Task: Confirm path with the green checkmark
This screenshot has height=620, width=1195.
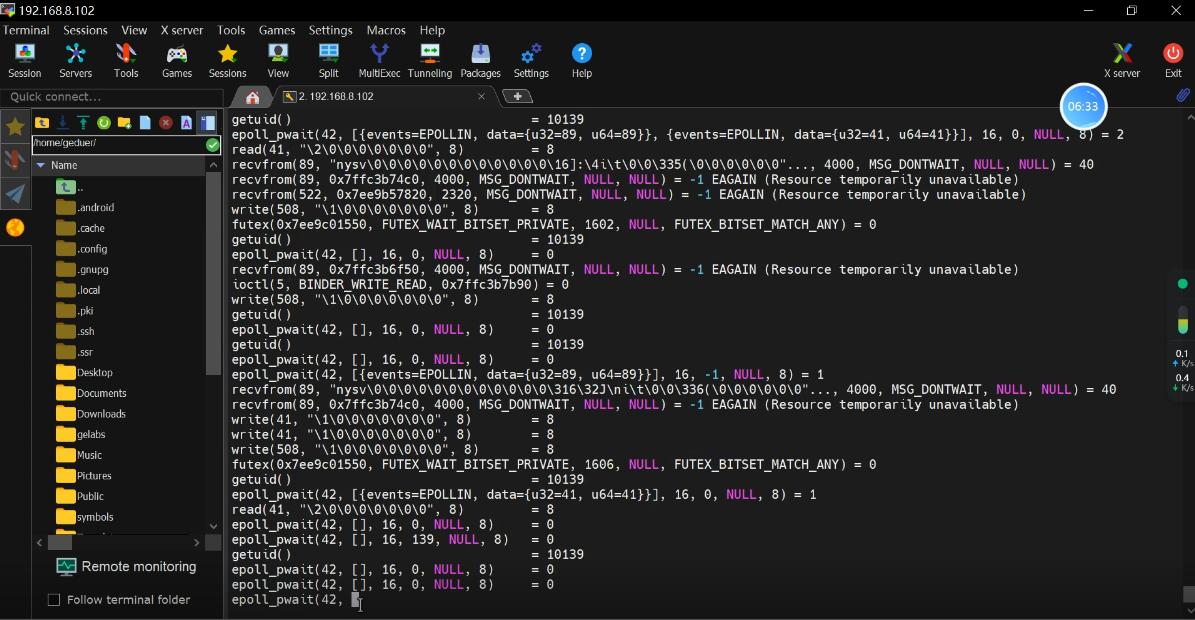Action: (213, 144)
